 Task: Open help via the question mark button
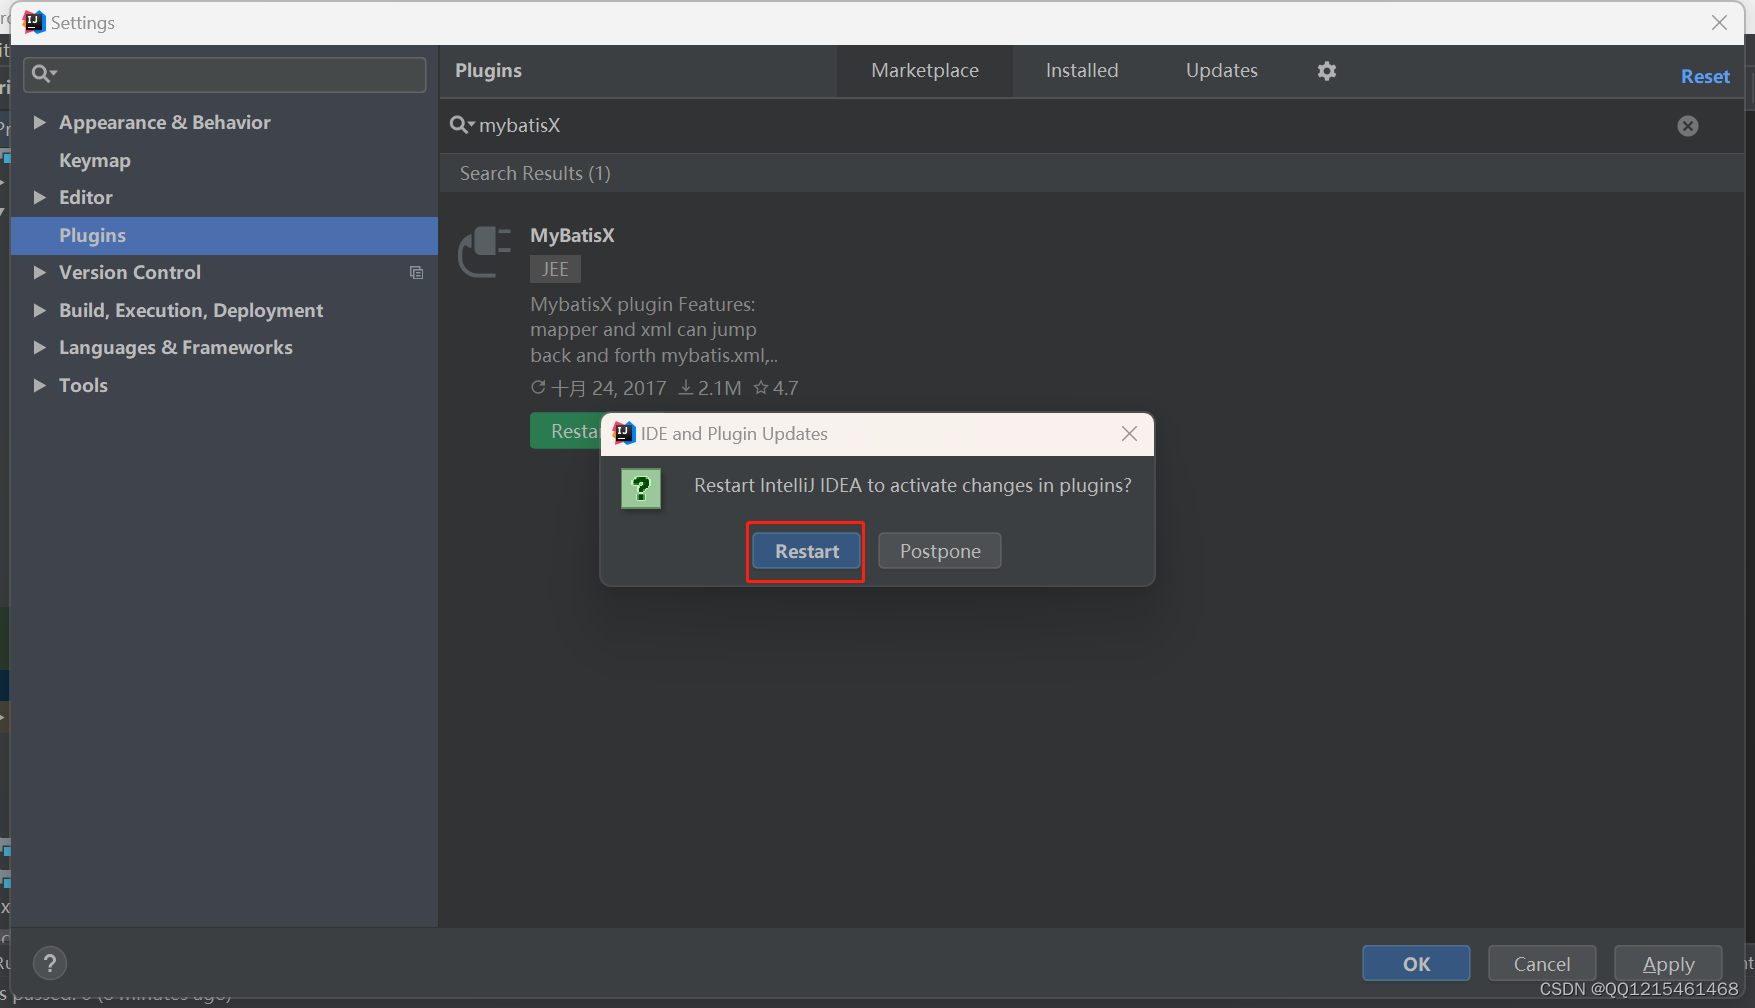pyautogui.click(x=50, y=963)
